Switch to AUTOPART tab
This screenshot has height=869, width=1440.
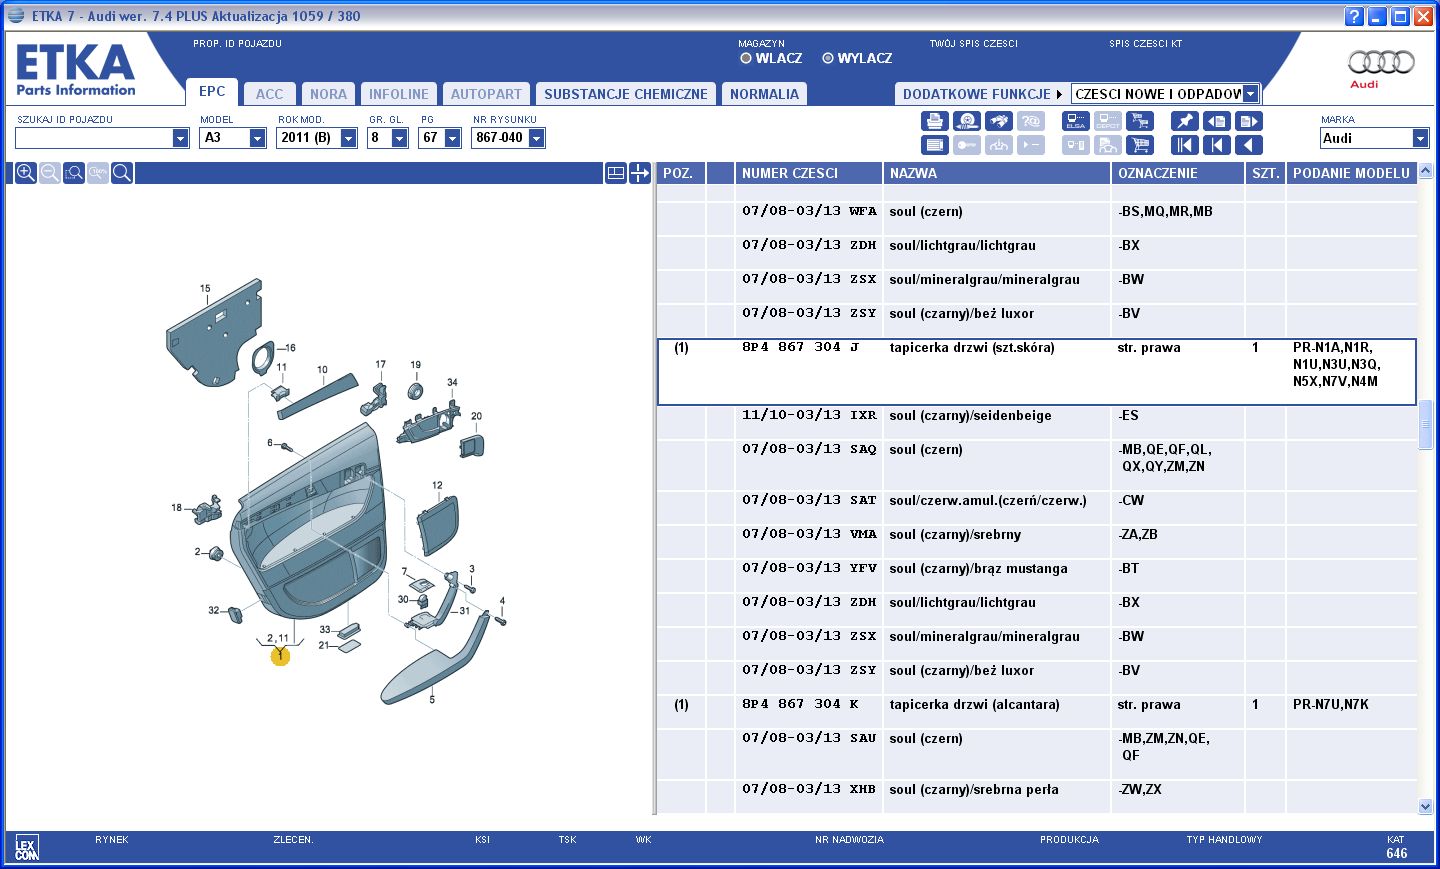point(486,94)
